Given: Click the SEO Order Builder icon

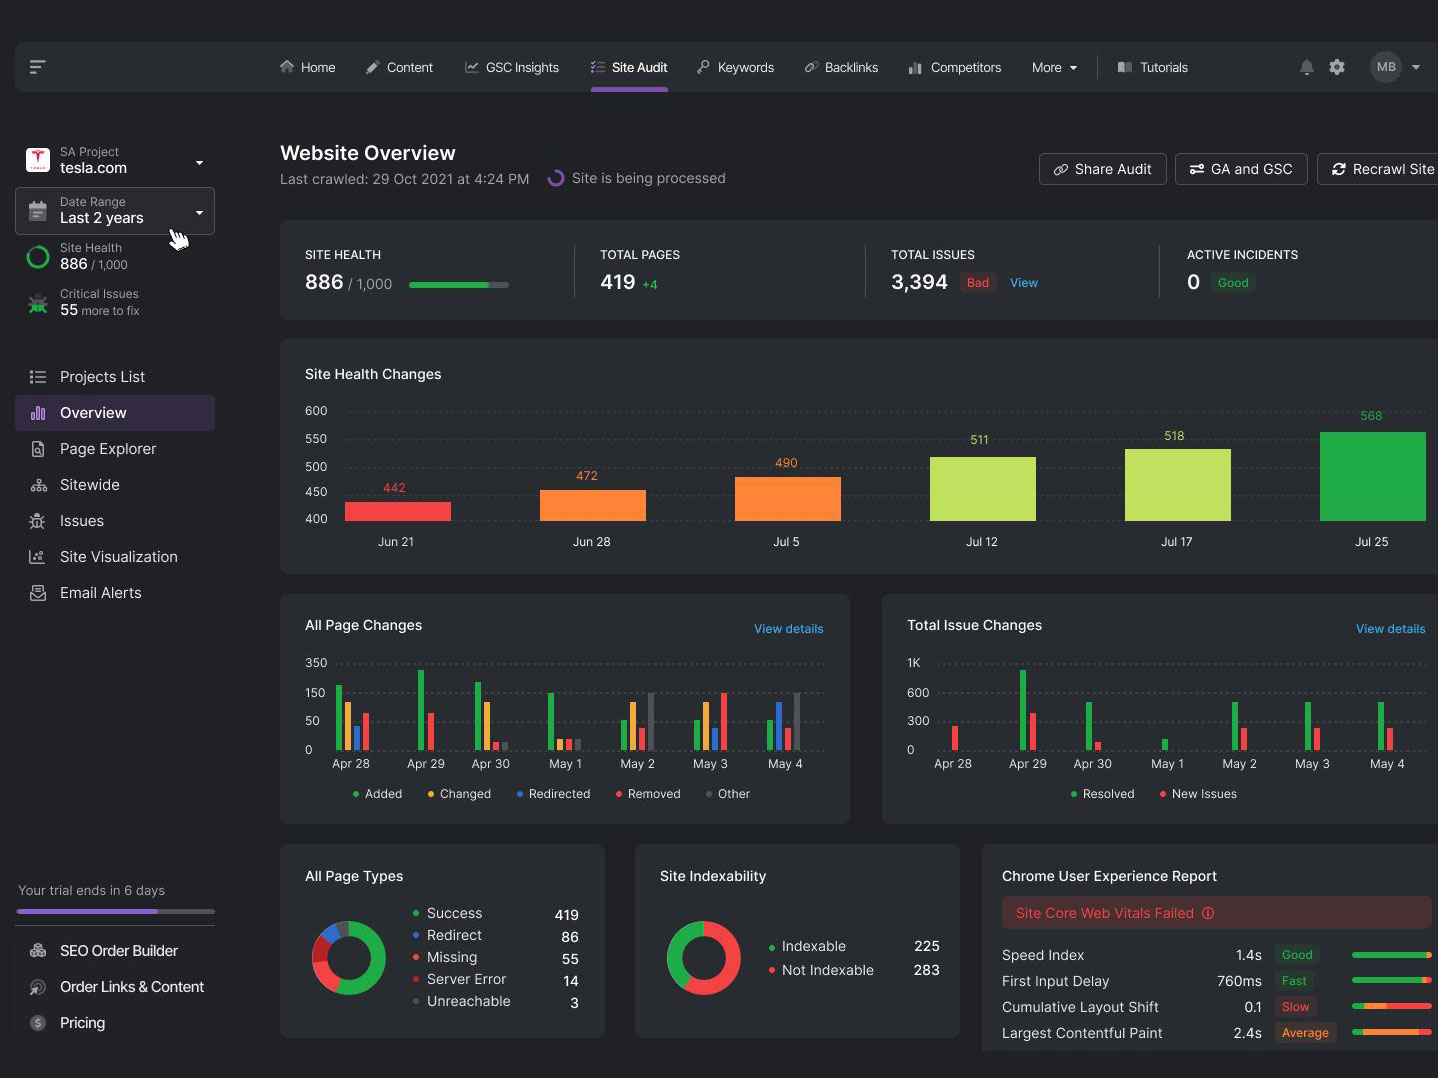Looking at the screenshot, I should 38,951.
